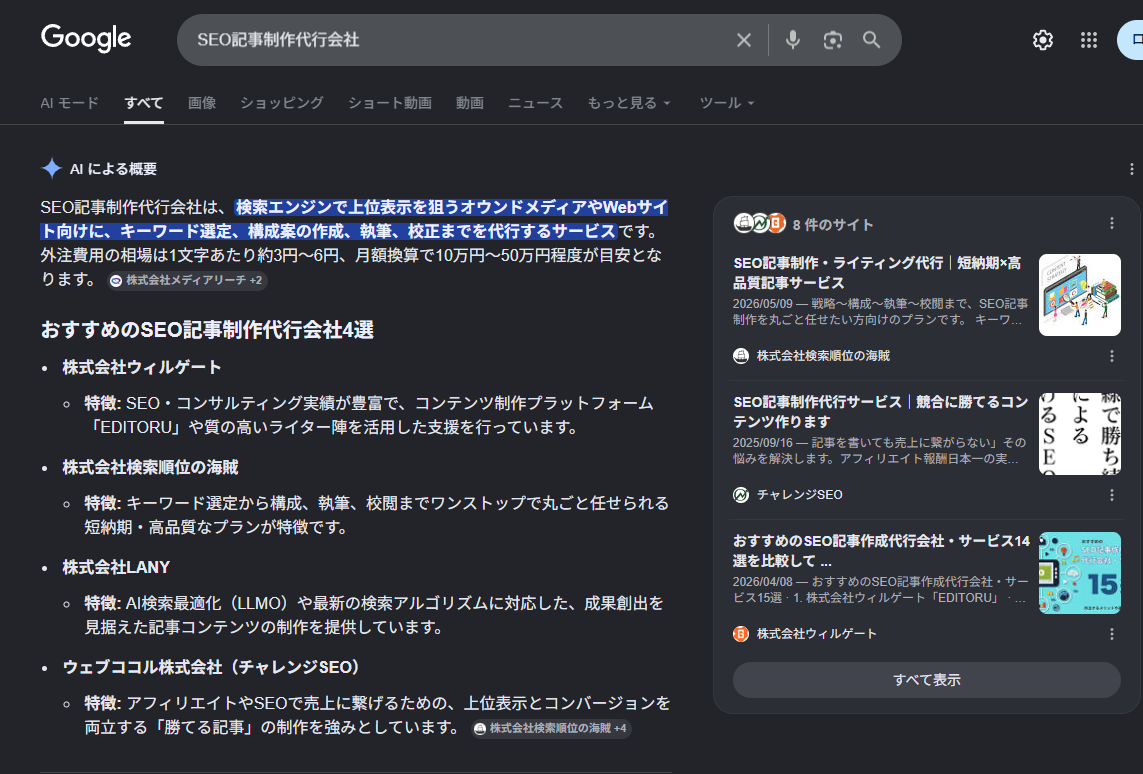Start voice search with microphone icon
This screenshot has width=1143, height=774.
click(793, 40)
